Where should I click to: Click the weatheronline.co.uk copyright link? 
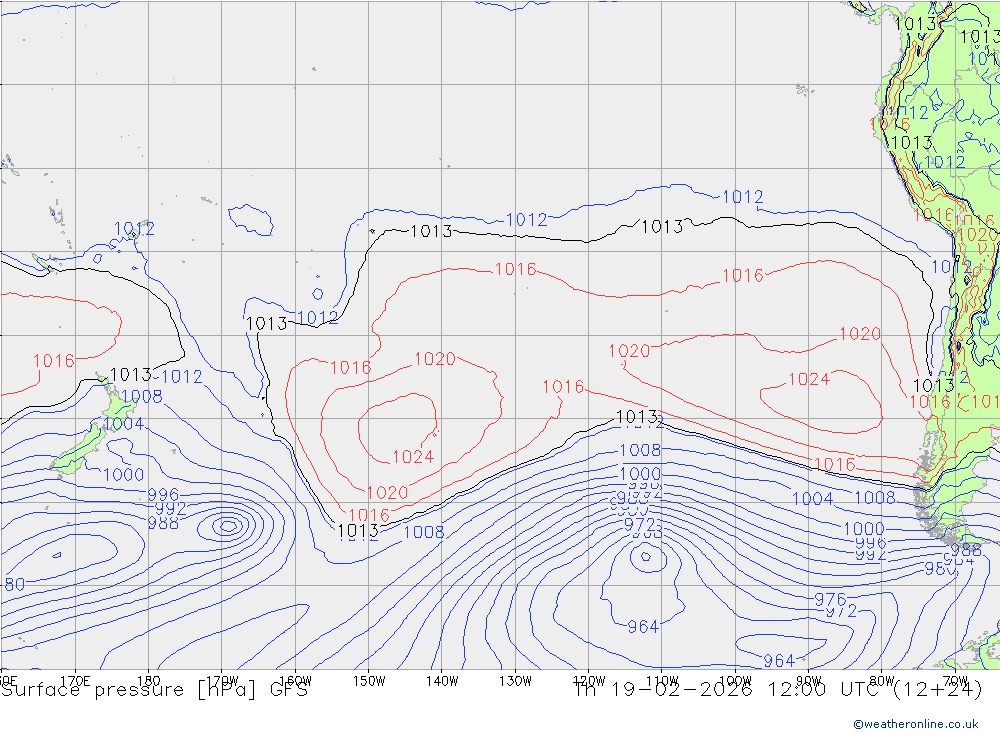click(915, 723)
